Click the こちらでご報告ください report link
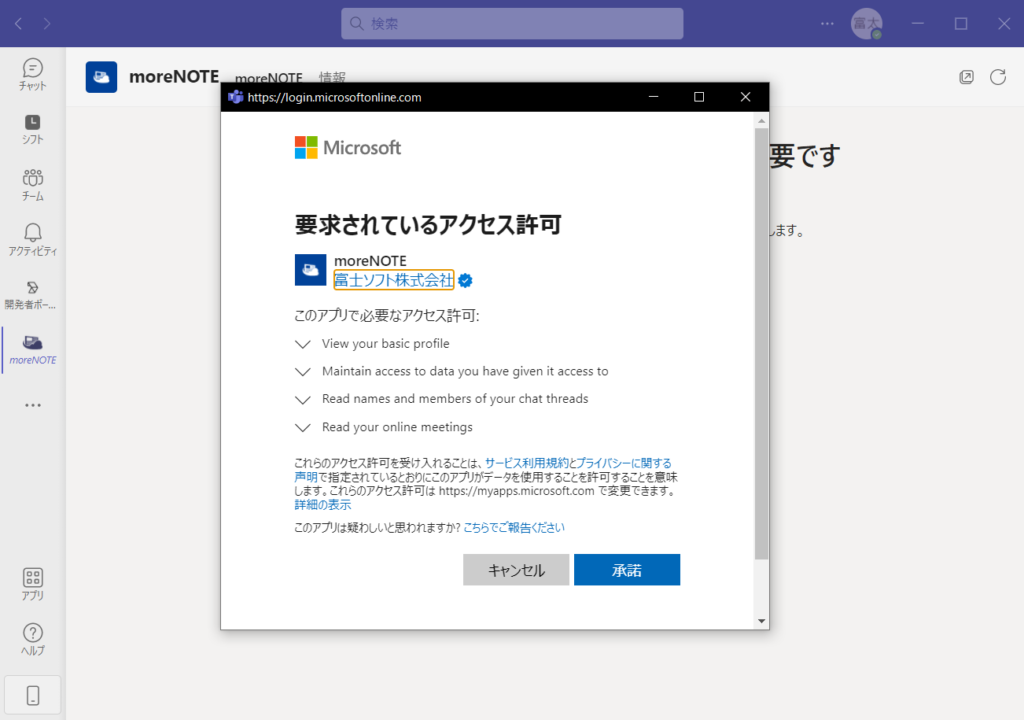 514,527
